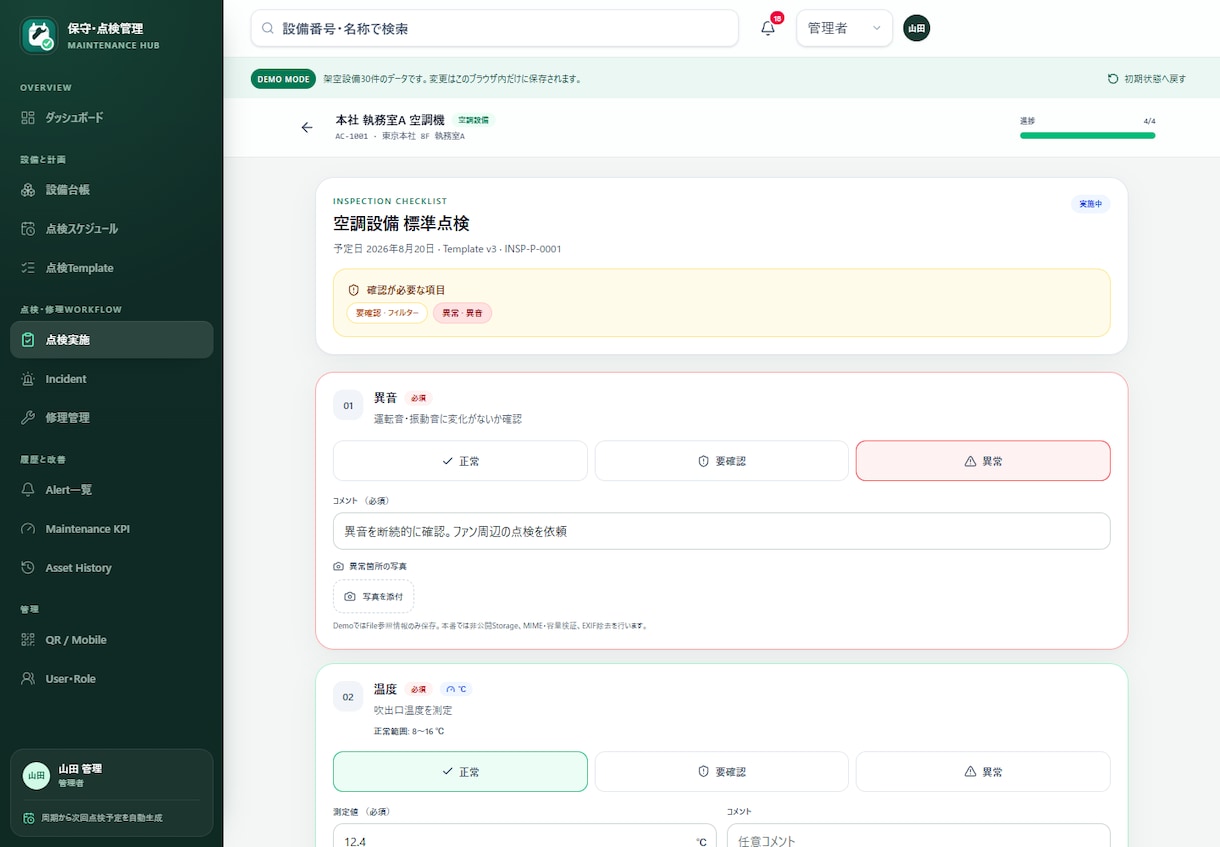This screenshot has height=847, width=1220.
Task: Open ダッシュボード in the sidebar
Action: [112, 118]
